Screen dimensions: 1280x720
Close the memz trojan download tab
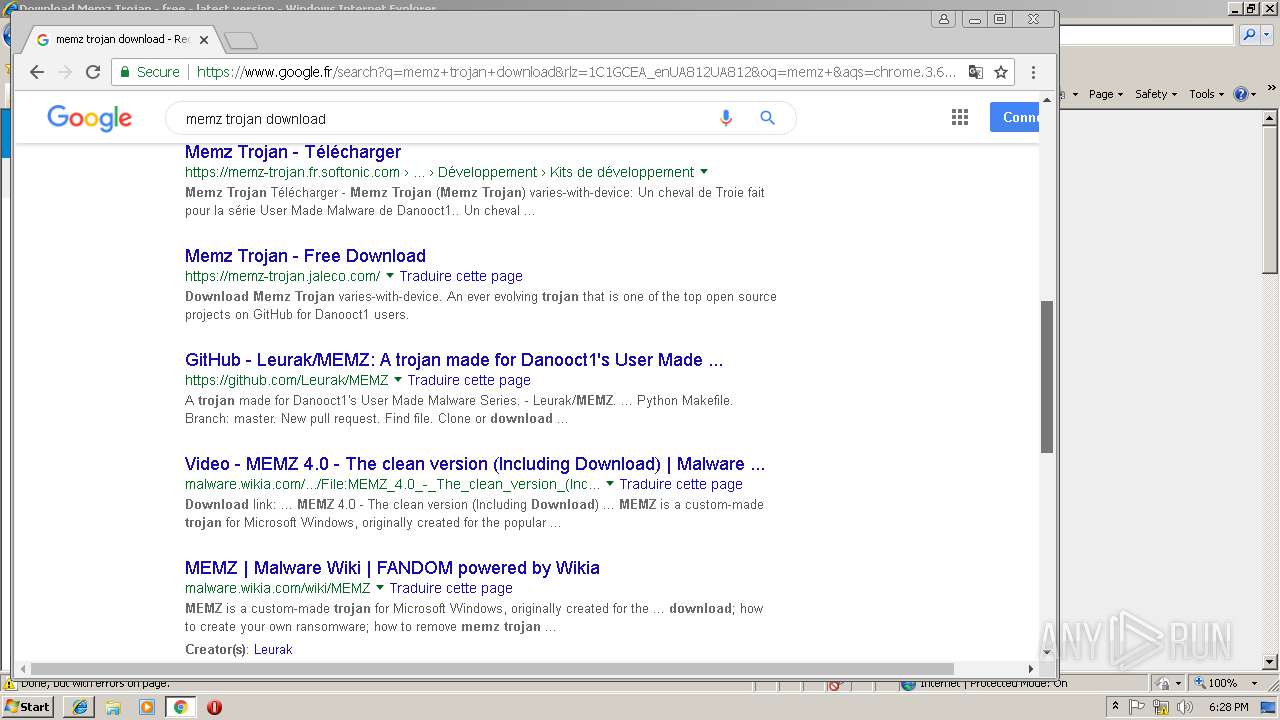click(x=204, y=40)
